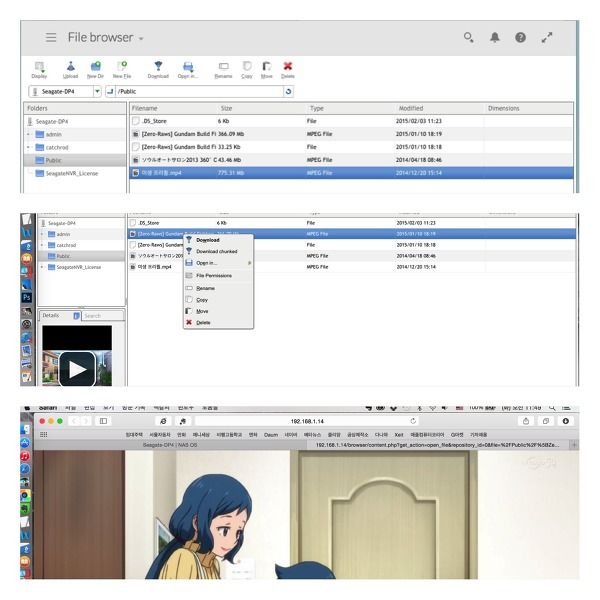Expand catchrod folder in the Folders header tree
Viewport: 600px width, 600px height.
coord(29,147)
